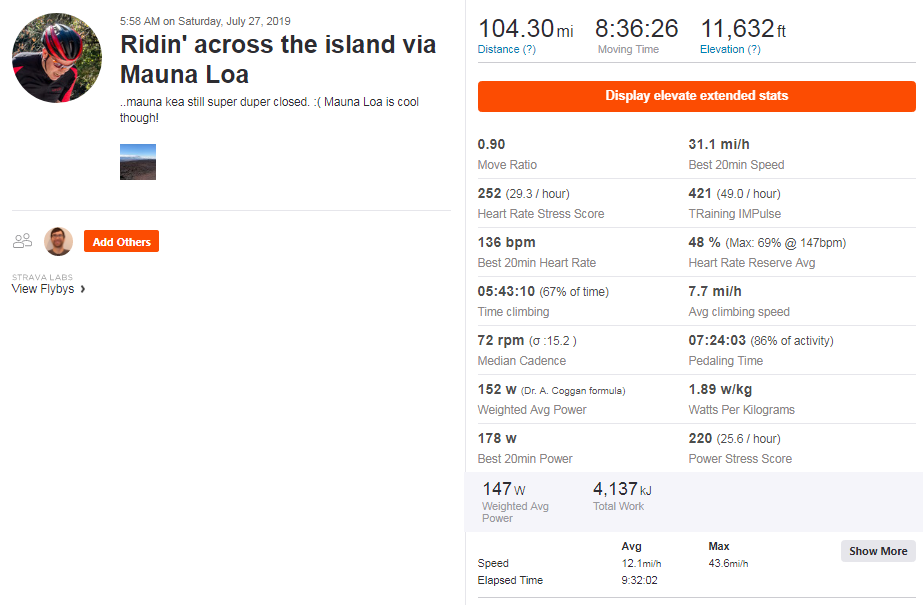The height and width of the screenshot is (605, 923).
Task: Open the View Flybys link
Action: (43, 289)
